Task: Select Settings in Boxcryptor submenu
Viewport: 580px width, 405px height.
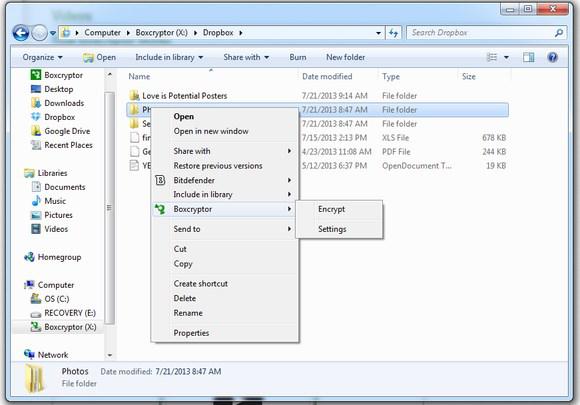Action: click(x=332, y=229)
